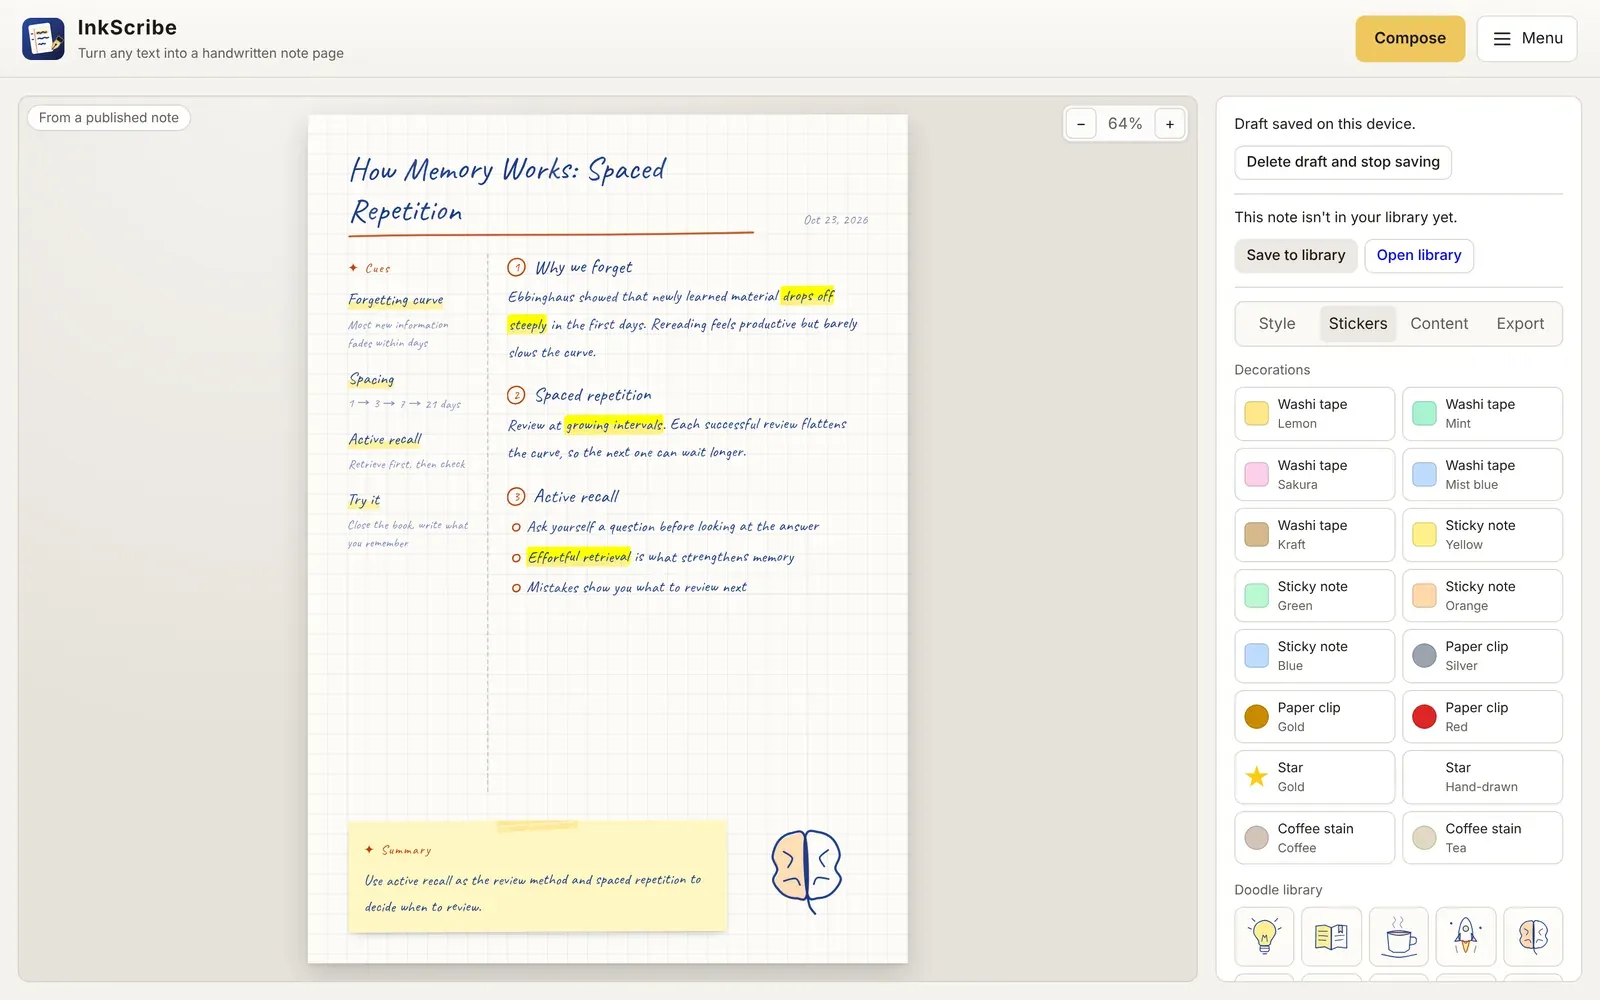
Task: Add the Red paper clip
Action: [x=1482, y=717]
